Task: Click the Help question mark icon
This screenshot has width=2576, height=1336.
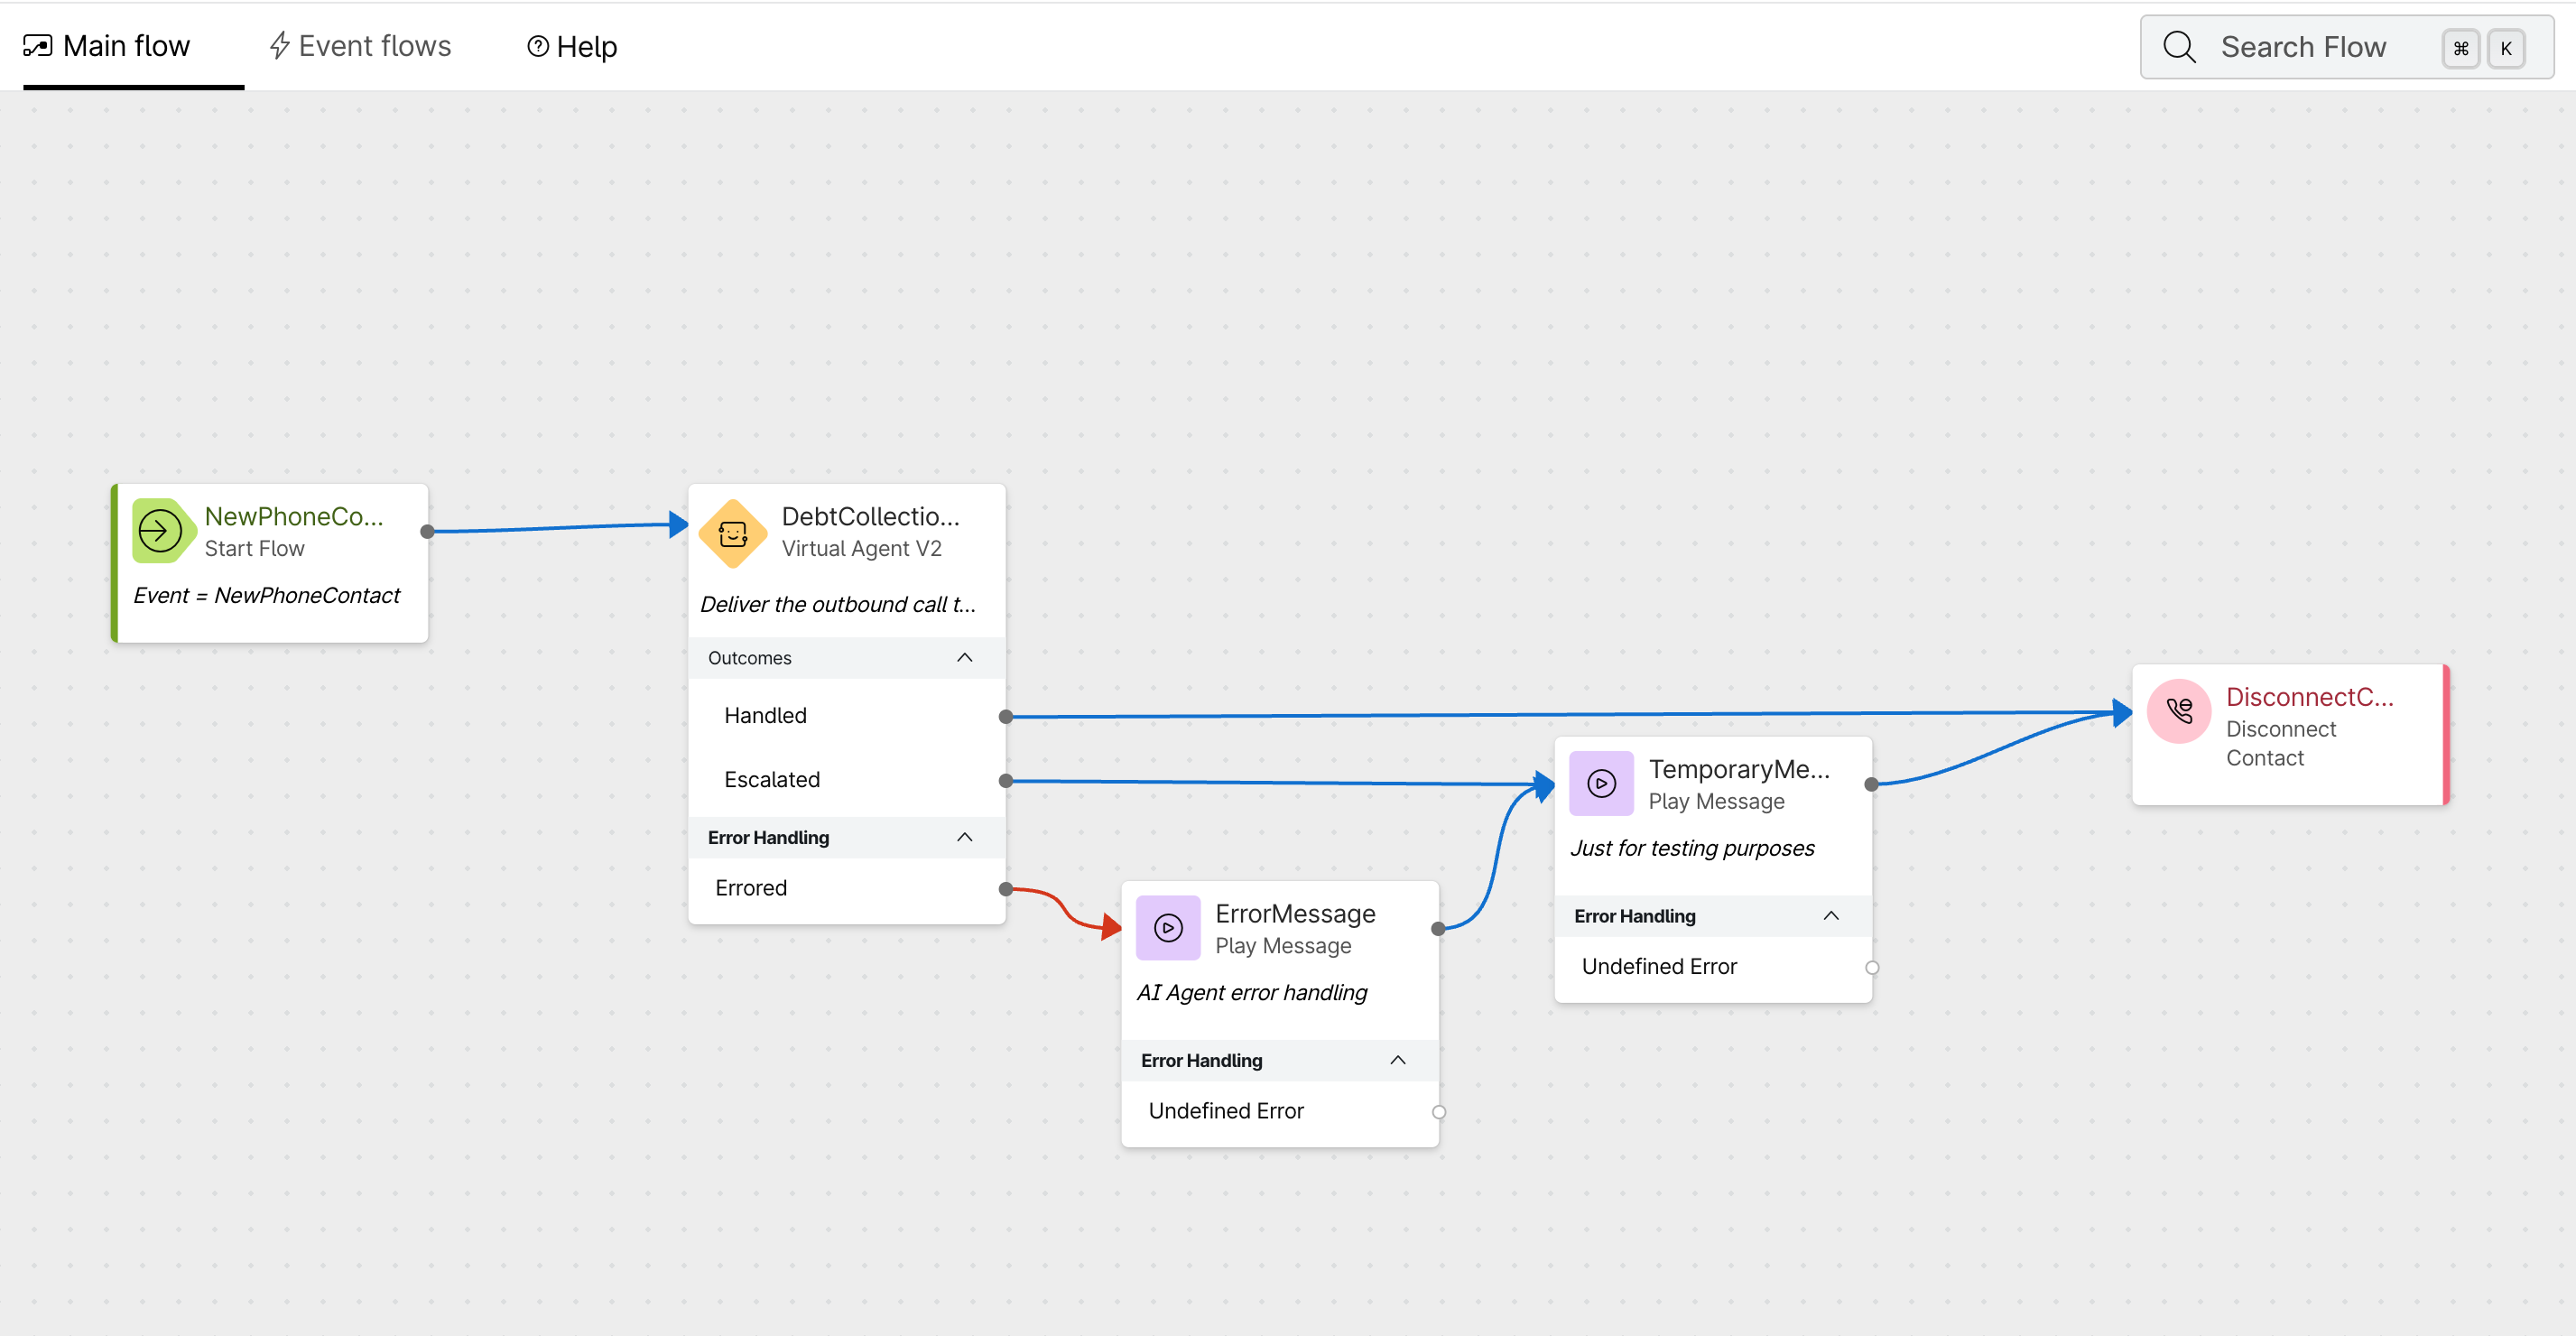Action: click(538, 46)
